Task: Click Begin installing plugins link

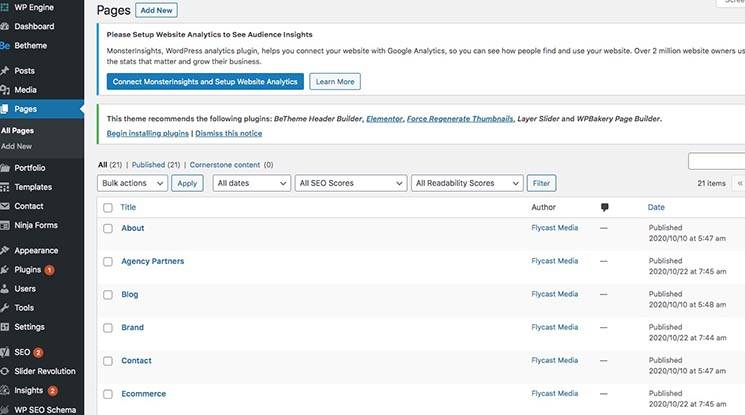Action: (148, 134)
